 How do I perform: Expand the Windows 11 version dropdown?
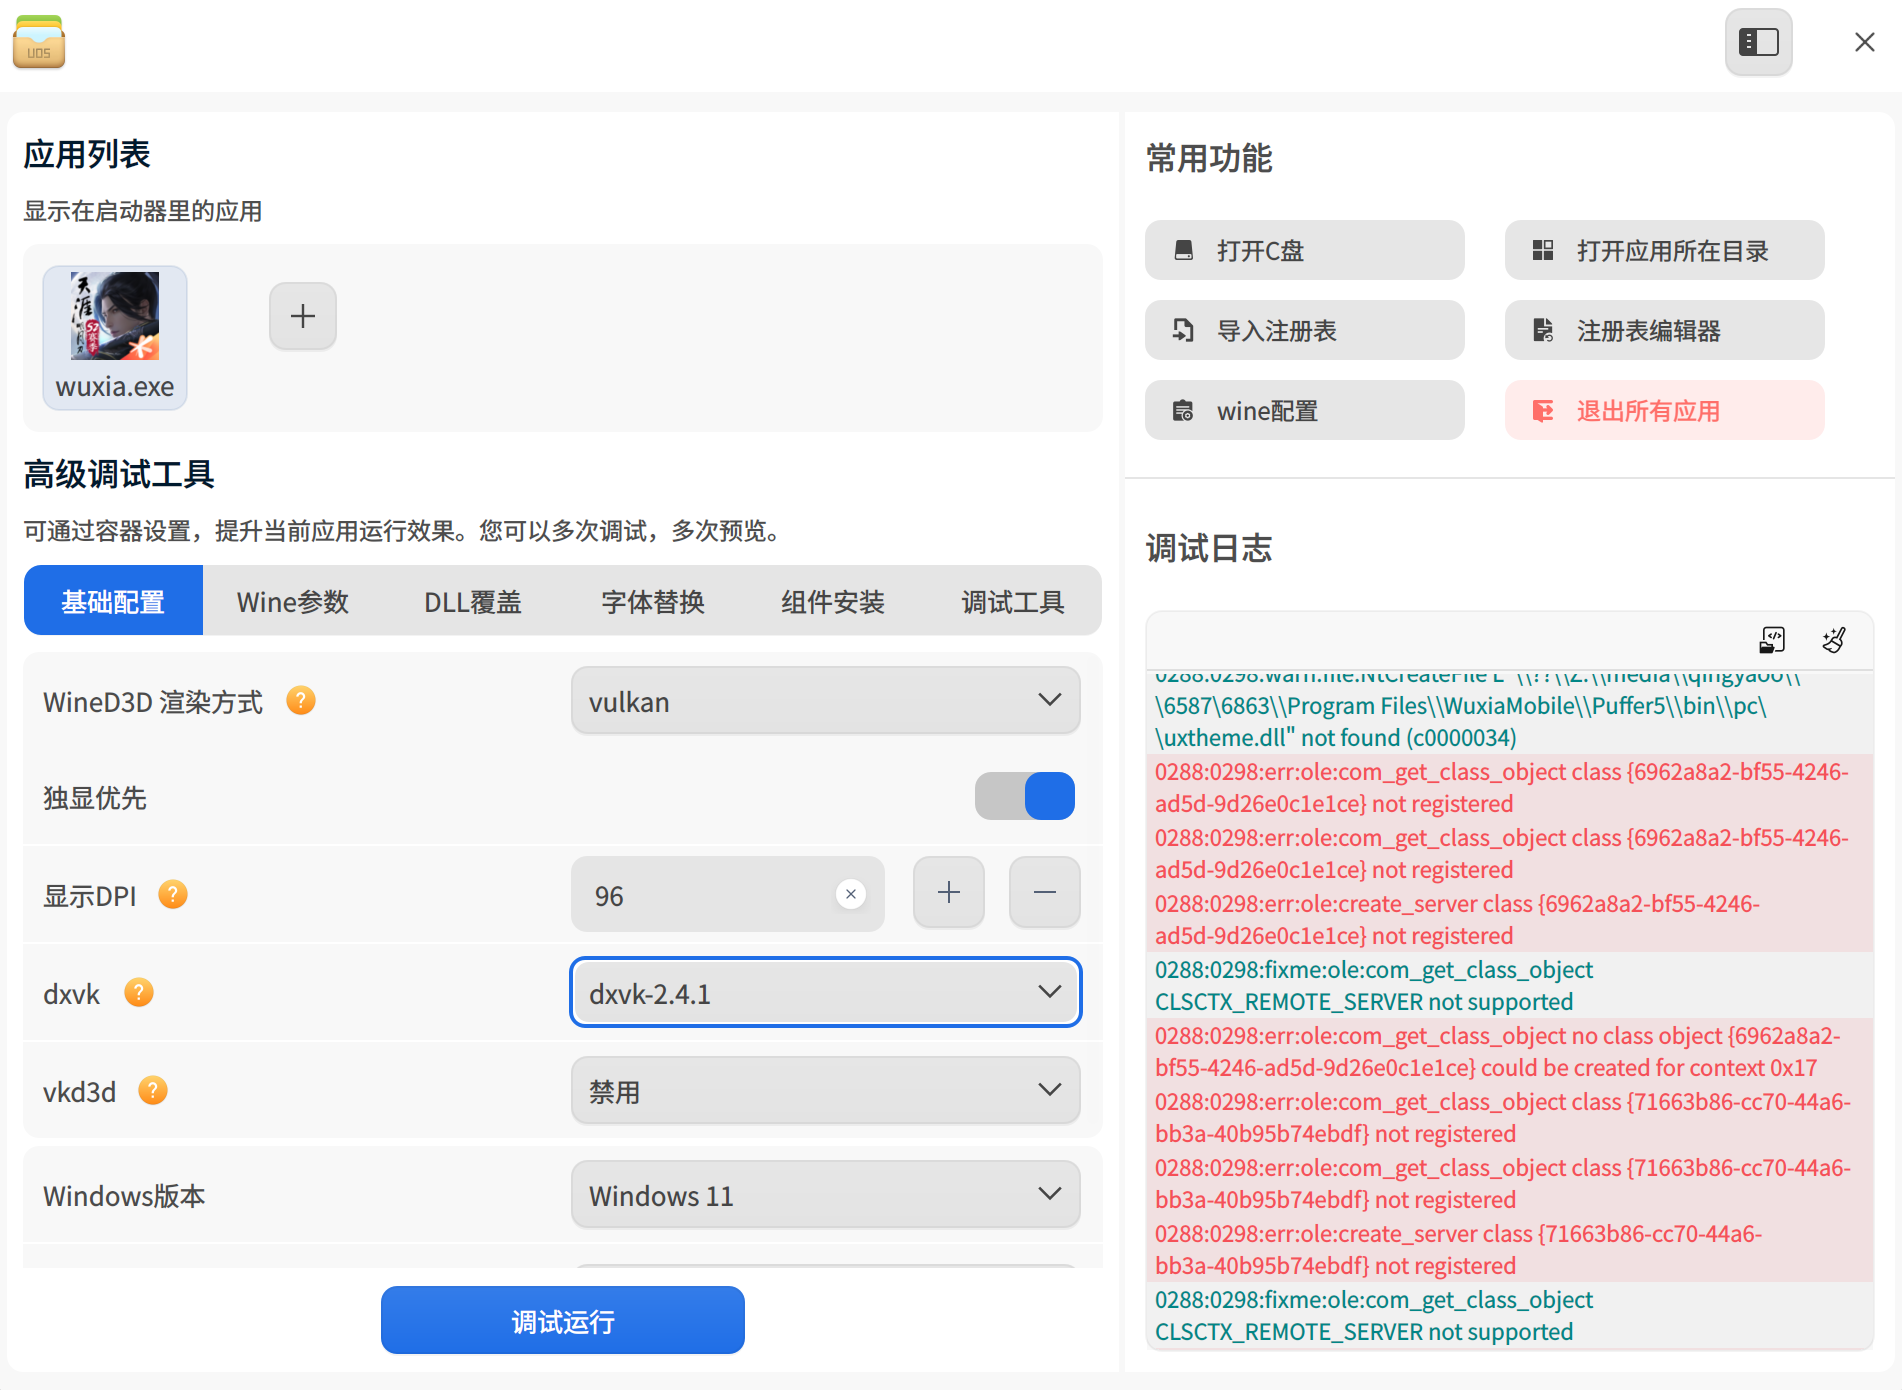(825, 1194)
